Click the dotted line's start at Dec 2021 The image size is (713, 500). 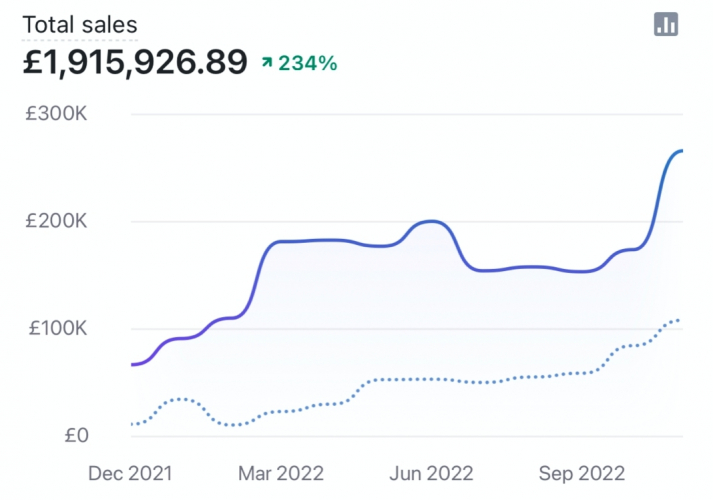tap(134, 424)
